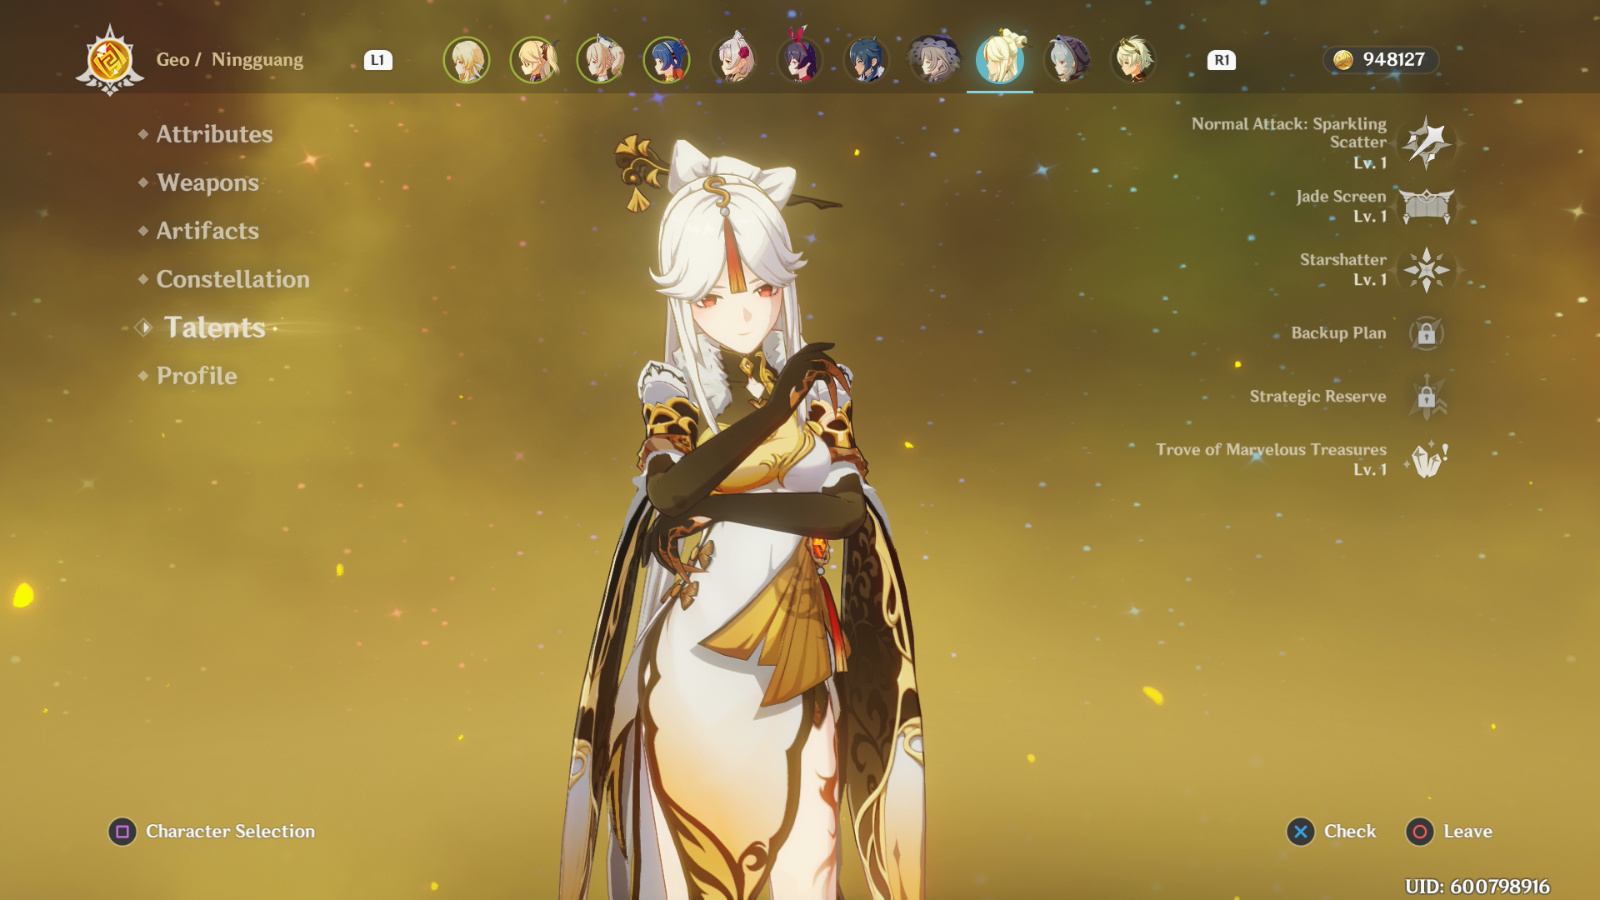Click the locked Backup Plan padlock icon
1600x900 pixels.
point(1426,333)
